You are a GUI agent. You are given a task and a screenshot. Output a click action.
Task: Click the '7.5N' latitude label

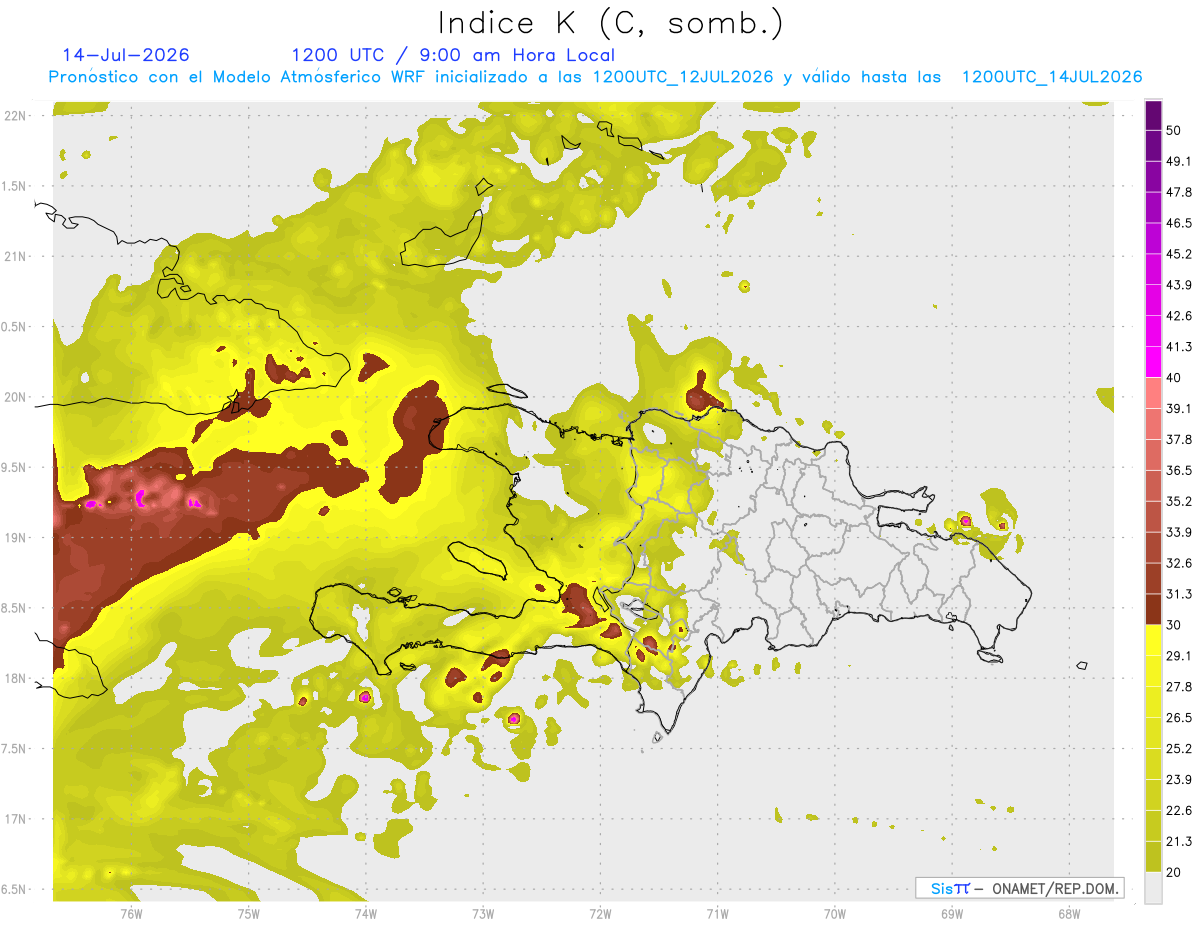[x=16, y=749]
